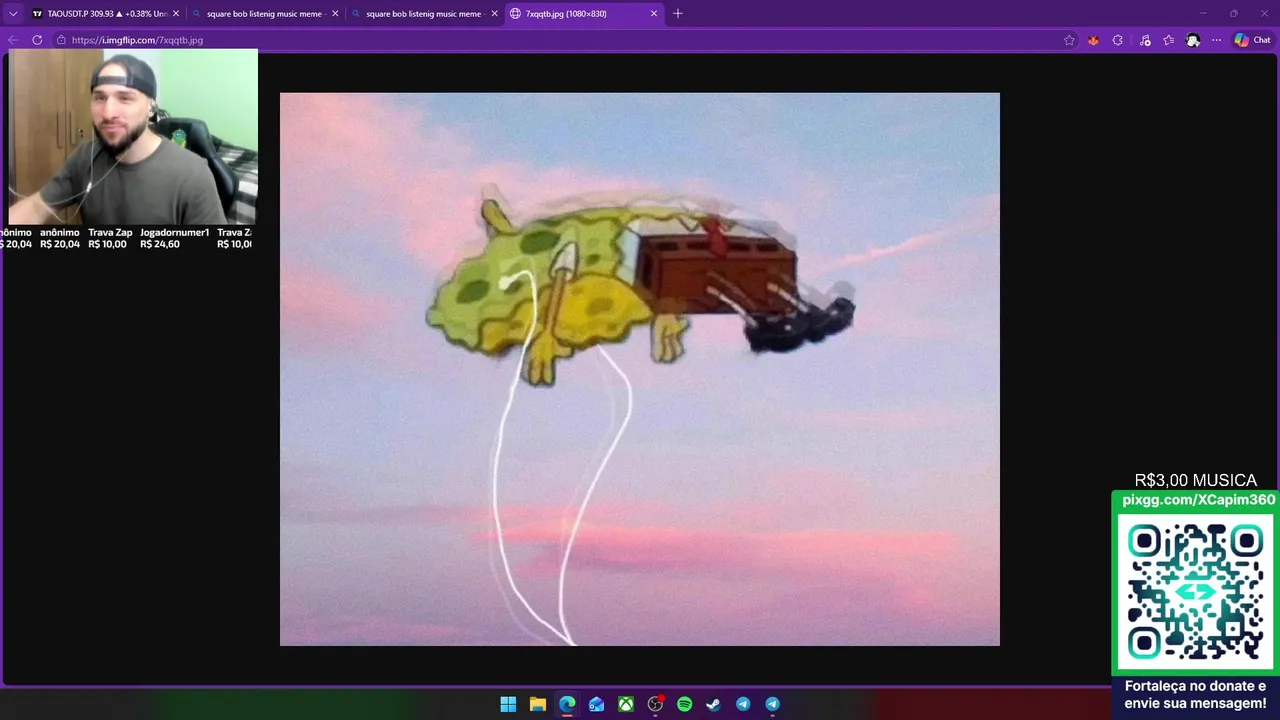Viewport: 1280px width, 720px height.
Task: Click the first Trava Zap R$ 10,00 entry
Action: point(110,238)
